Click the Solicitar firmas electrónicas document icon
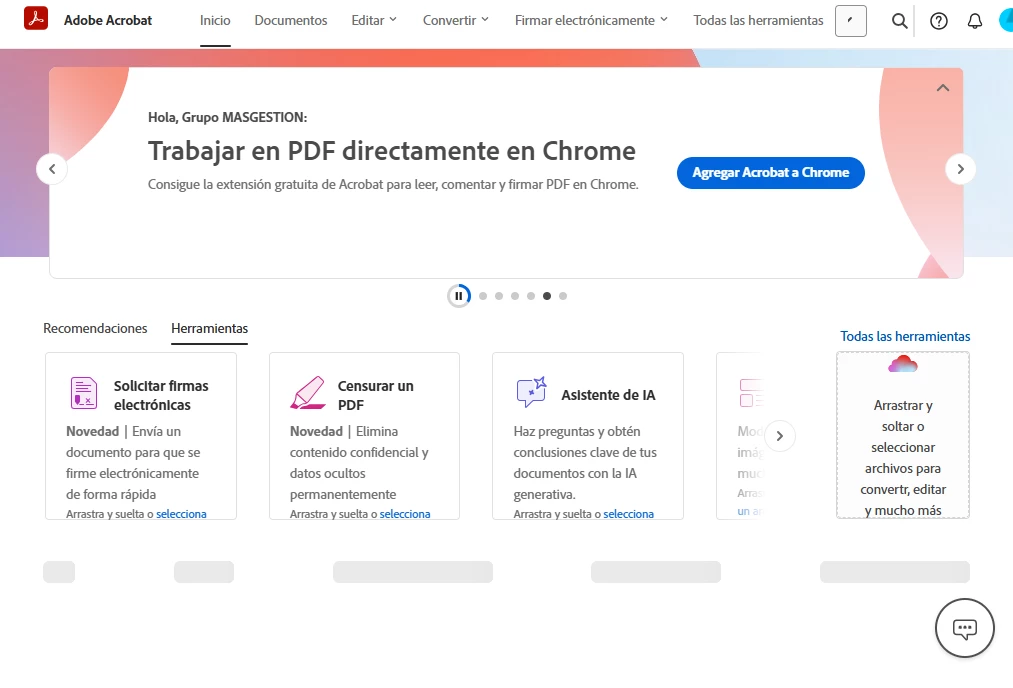1013x688 pixels. coord(83,393)
